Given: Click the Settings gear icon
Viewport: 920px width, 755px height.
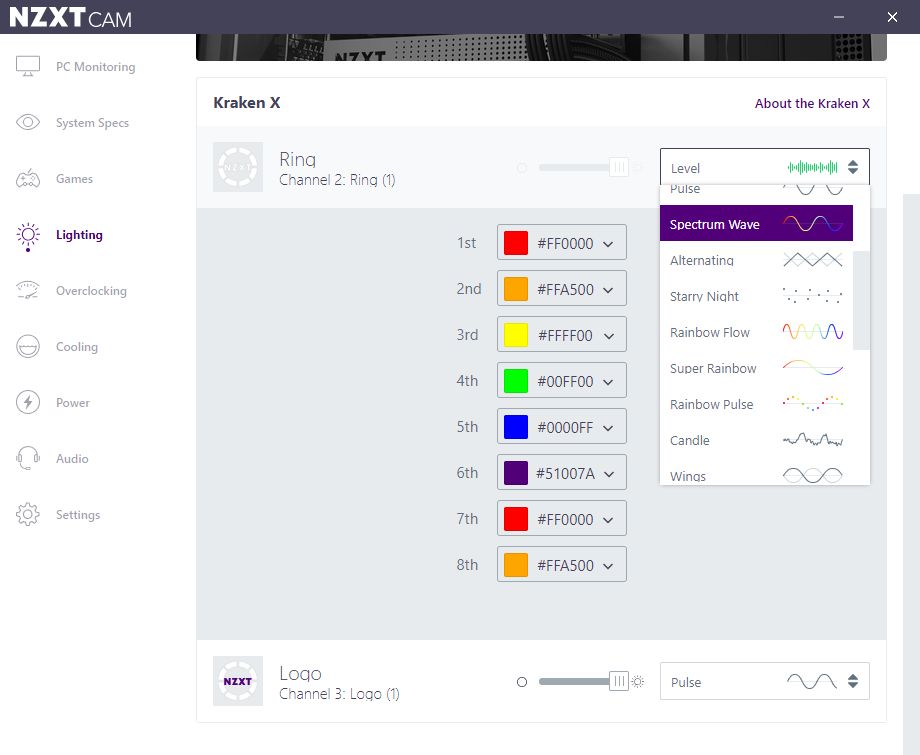Looking at the screenshot, I should [28, 514].
